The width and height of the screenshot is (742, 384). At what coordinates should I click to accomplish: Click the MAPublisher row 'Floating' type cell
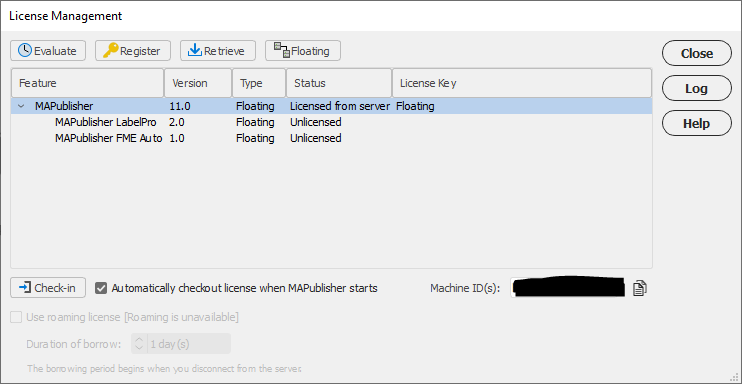[x=255, y=107]
